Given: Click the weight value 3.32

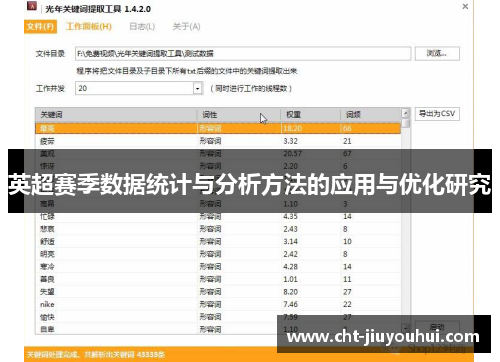Looking at the screenshot, I should tap(290, 141).
